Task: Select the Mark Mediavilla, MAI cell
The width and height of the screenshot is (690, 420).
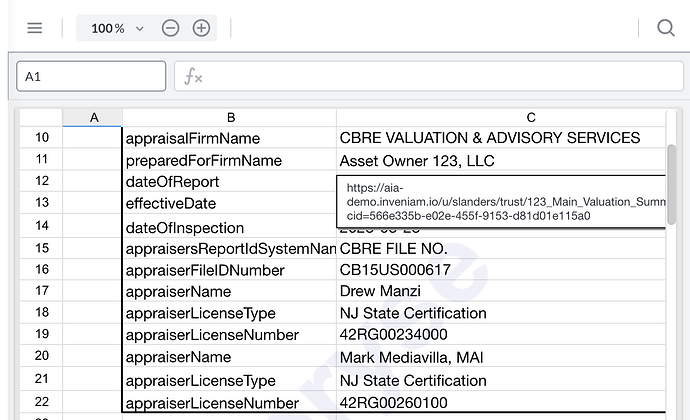Action: point(500,357)
